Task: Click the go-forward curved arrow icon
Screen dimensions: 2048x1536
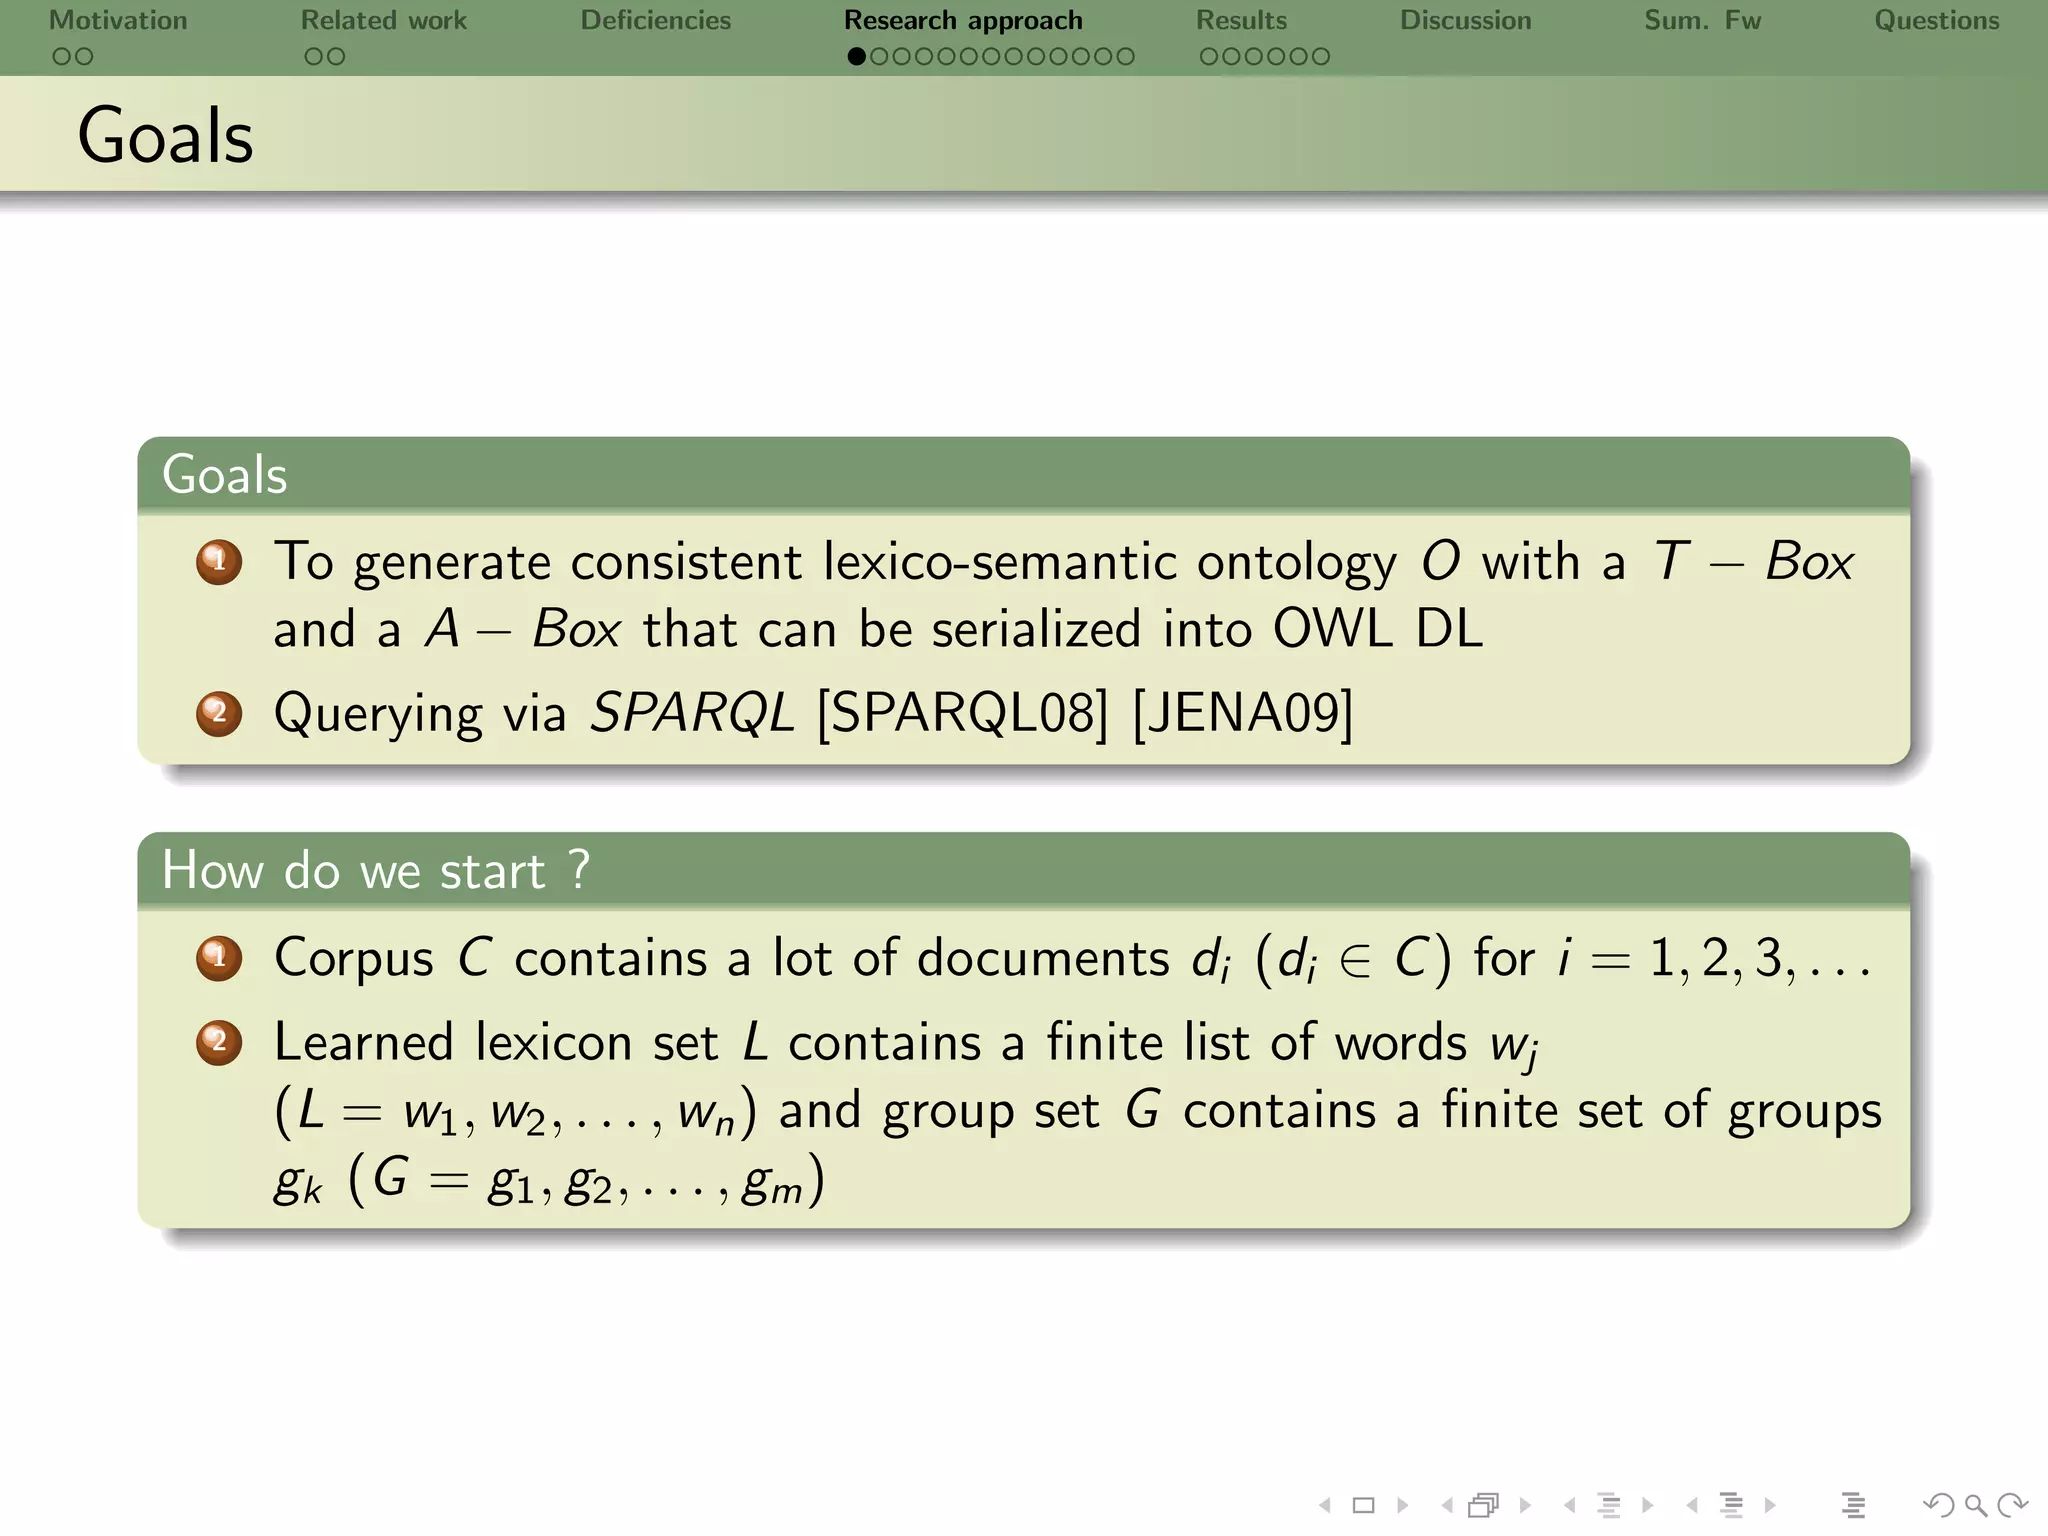Action: [2012, 1505]
